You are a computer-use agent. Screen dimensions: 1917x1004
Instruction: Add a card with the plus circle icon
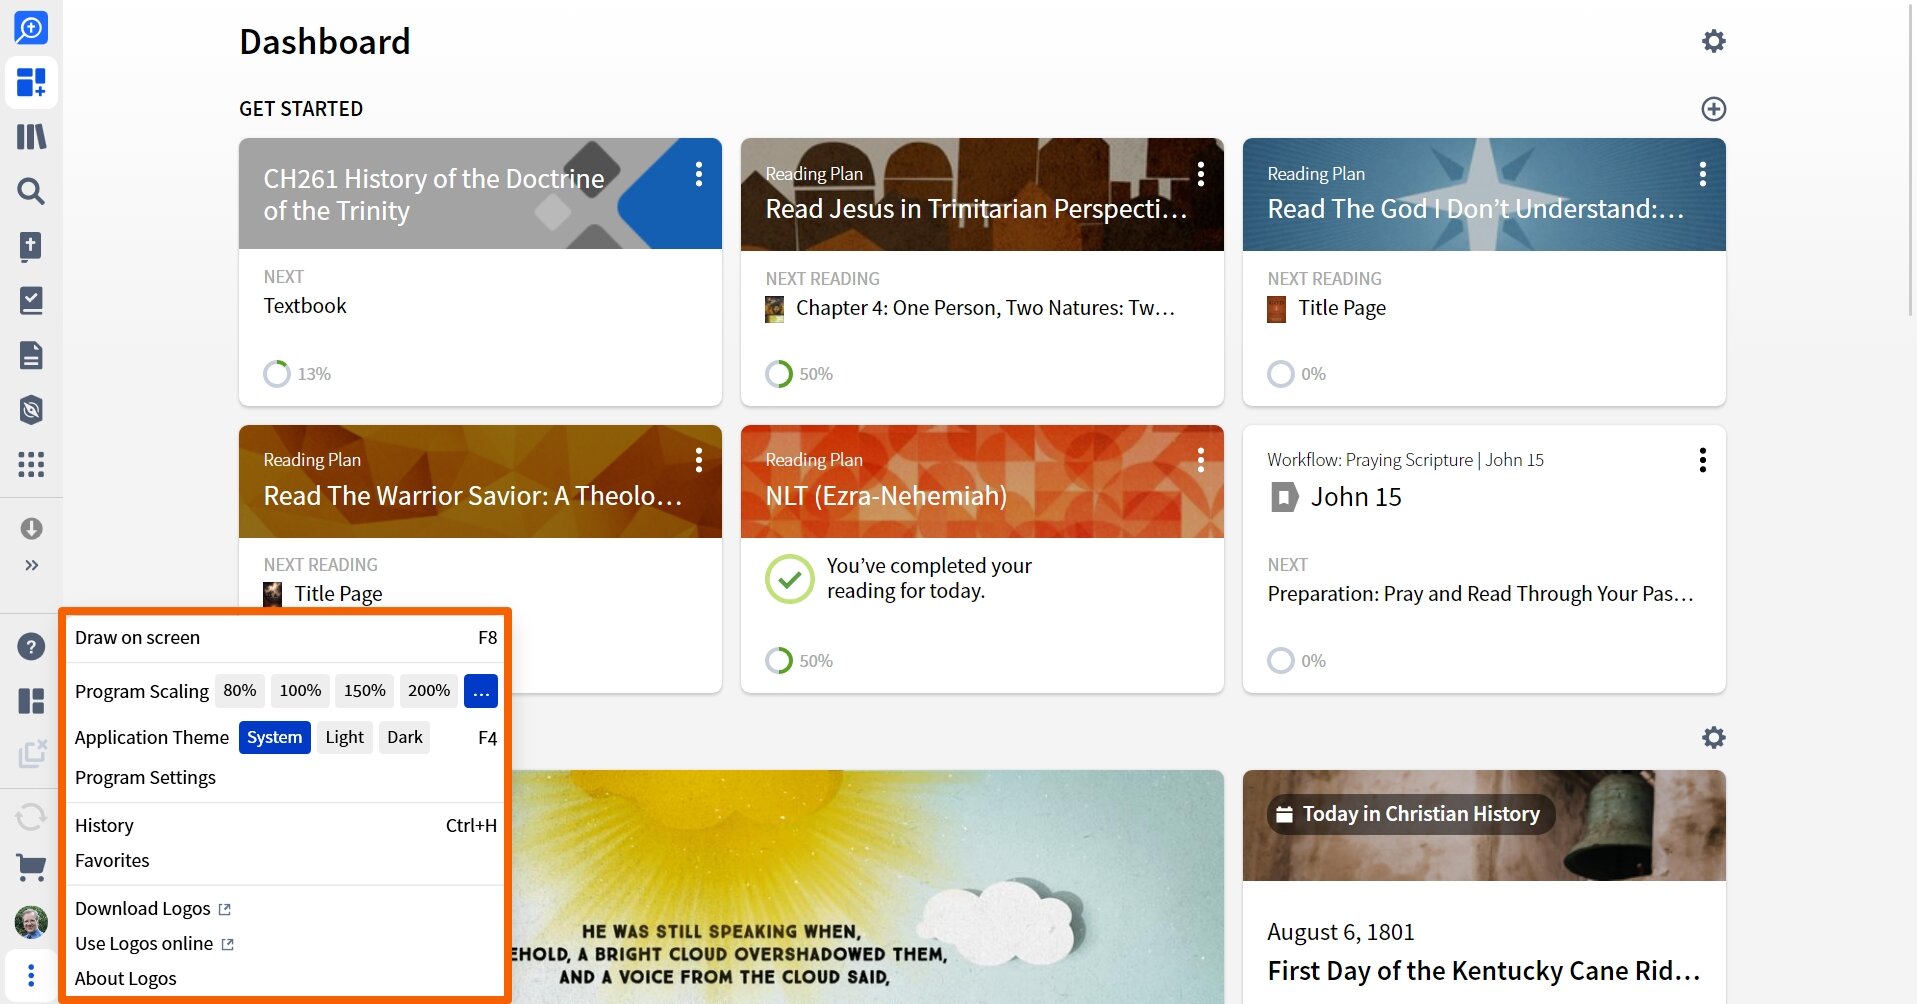[1713, 109]
